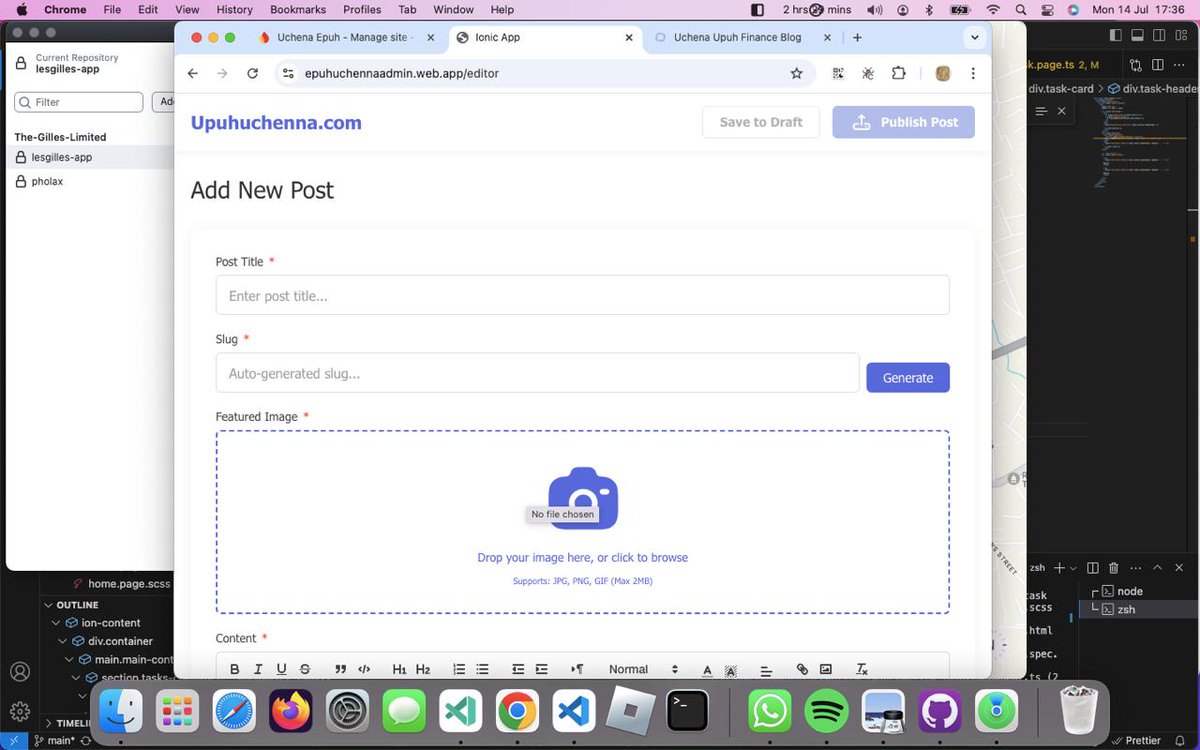This screenshot has height=750, width=1200.
Task: Open a new Chrome tab with plus button
Action: point(857,38)
